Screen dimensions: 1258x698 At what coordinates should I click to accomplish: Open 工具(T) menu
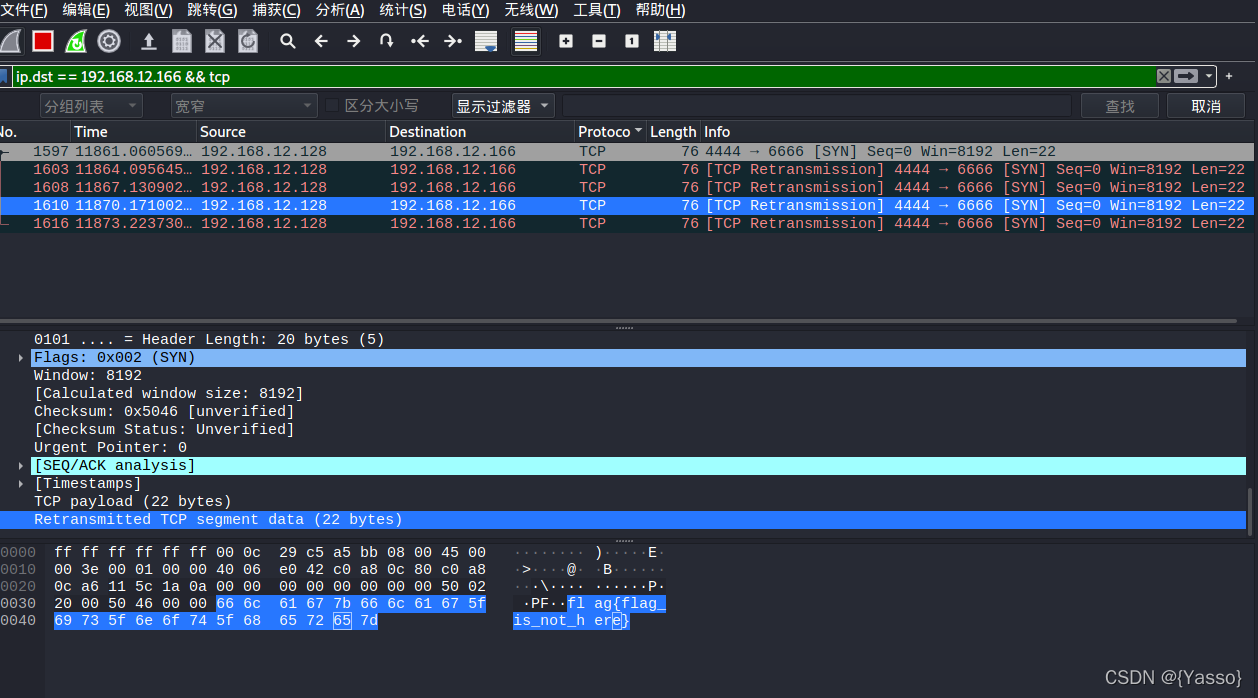pos(597,10)
